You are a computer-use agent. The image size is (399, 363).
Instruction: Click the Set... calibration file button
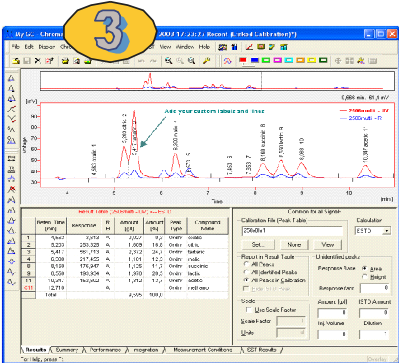click(x=258, y=245)
